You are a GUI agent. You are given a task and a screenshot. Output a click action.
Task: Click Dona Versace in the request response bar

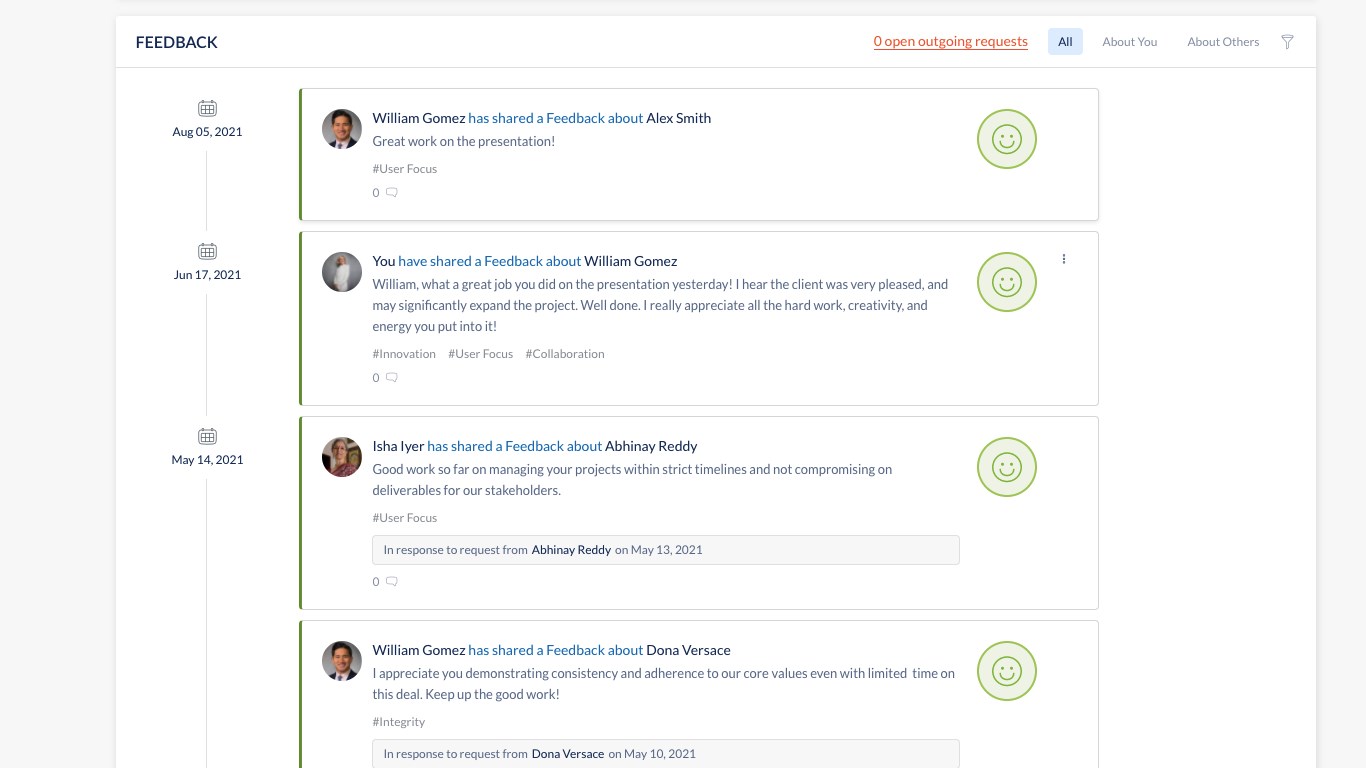[568, 754]
